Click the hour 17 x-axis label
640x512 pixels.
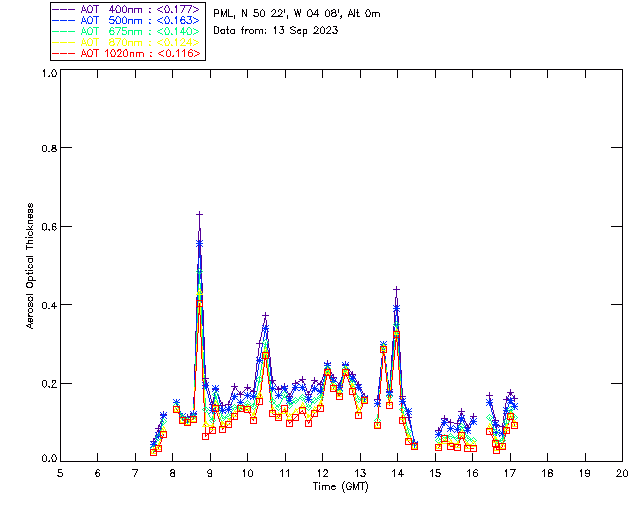click(510, 473)
